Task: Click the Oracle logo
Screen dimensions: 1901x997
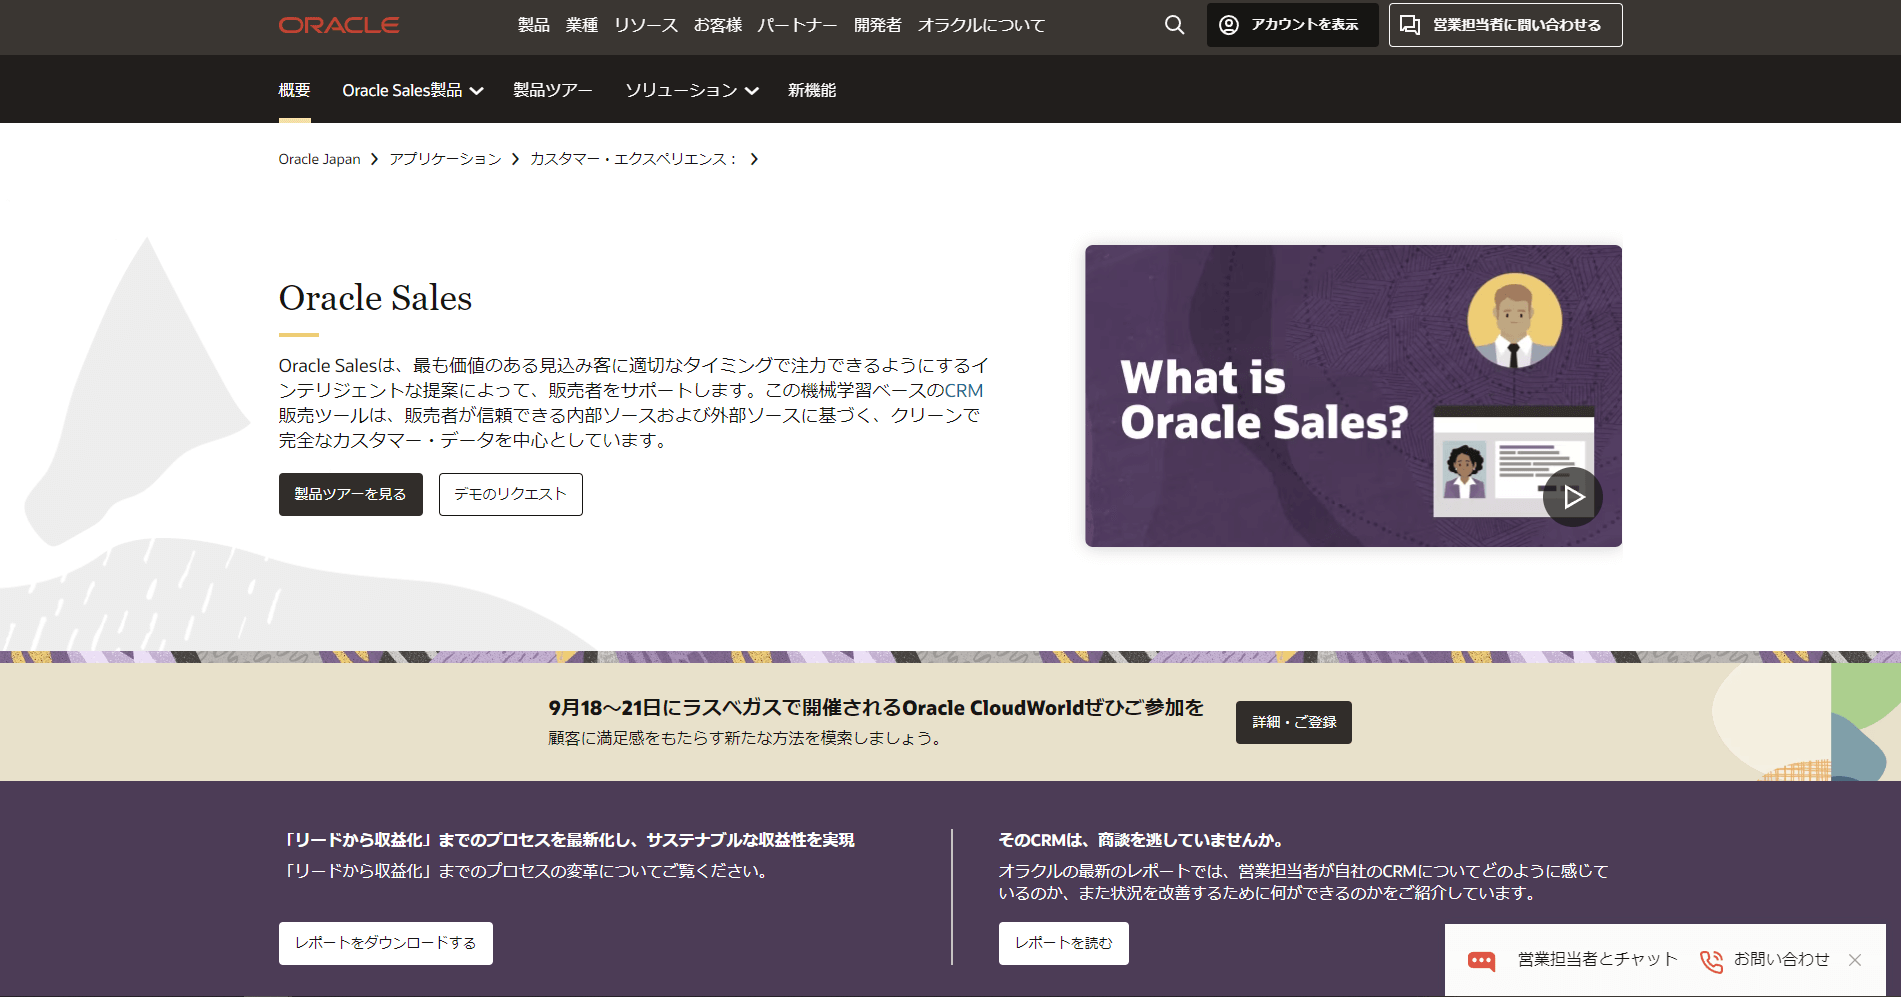Action: coord(339,25)
